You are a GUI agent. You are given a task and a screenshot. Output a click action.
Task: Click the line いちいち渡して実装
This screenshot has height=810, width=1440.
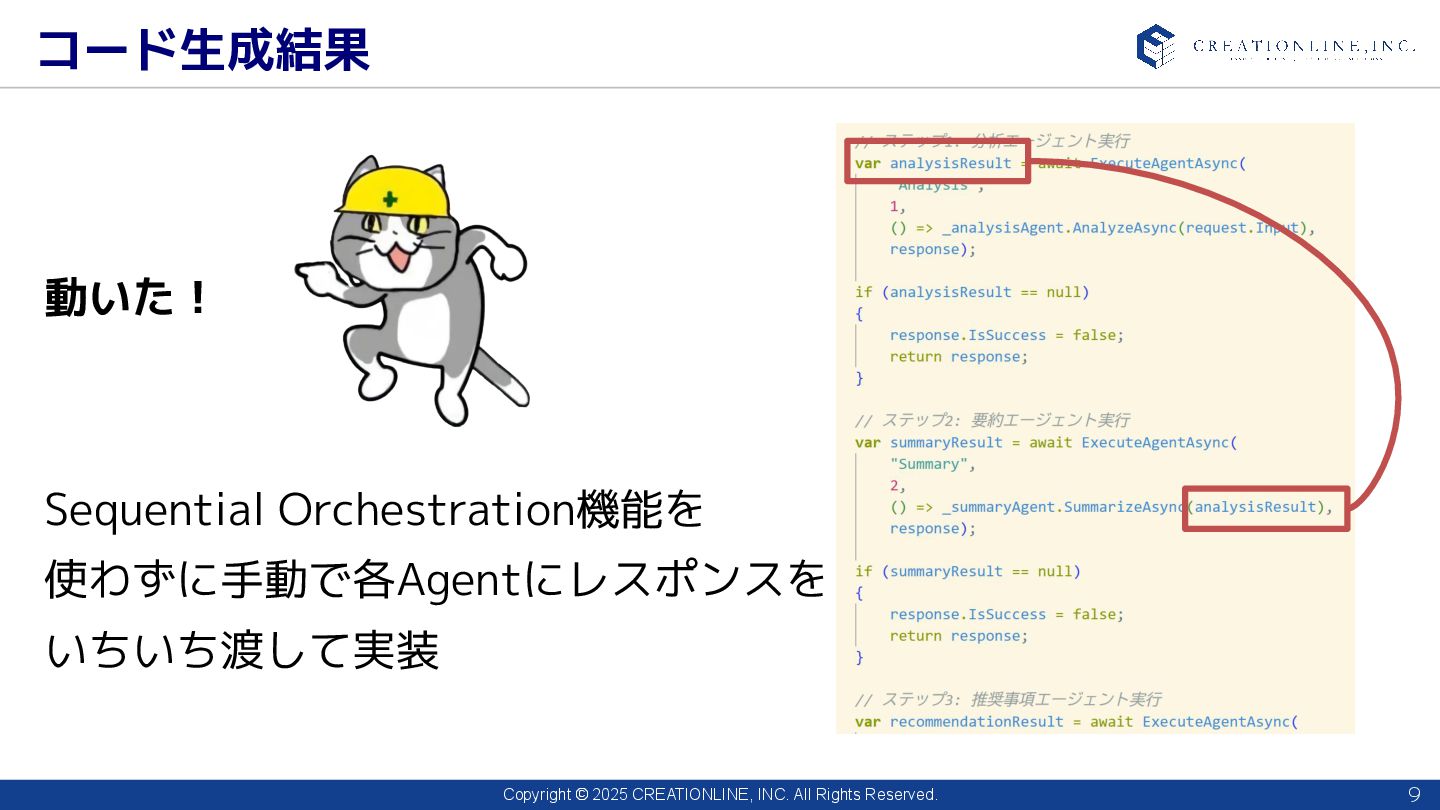click(x=242, y=652)
